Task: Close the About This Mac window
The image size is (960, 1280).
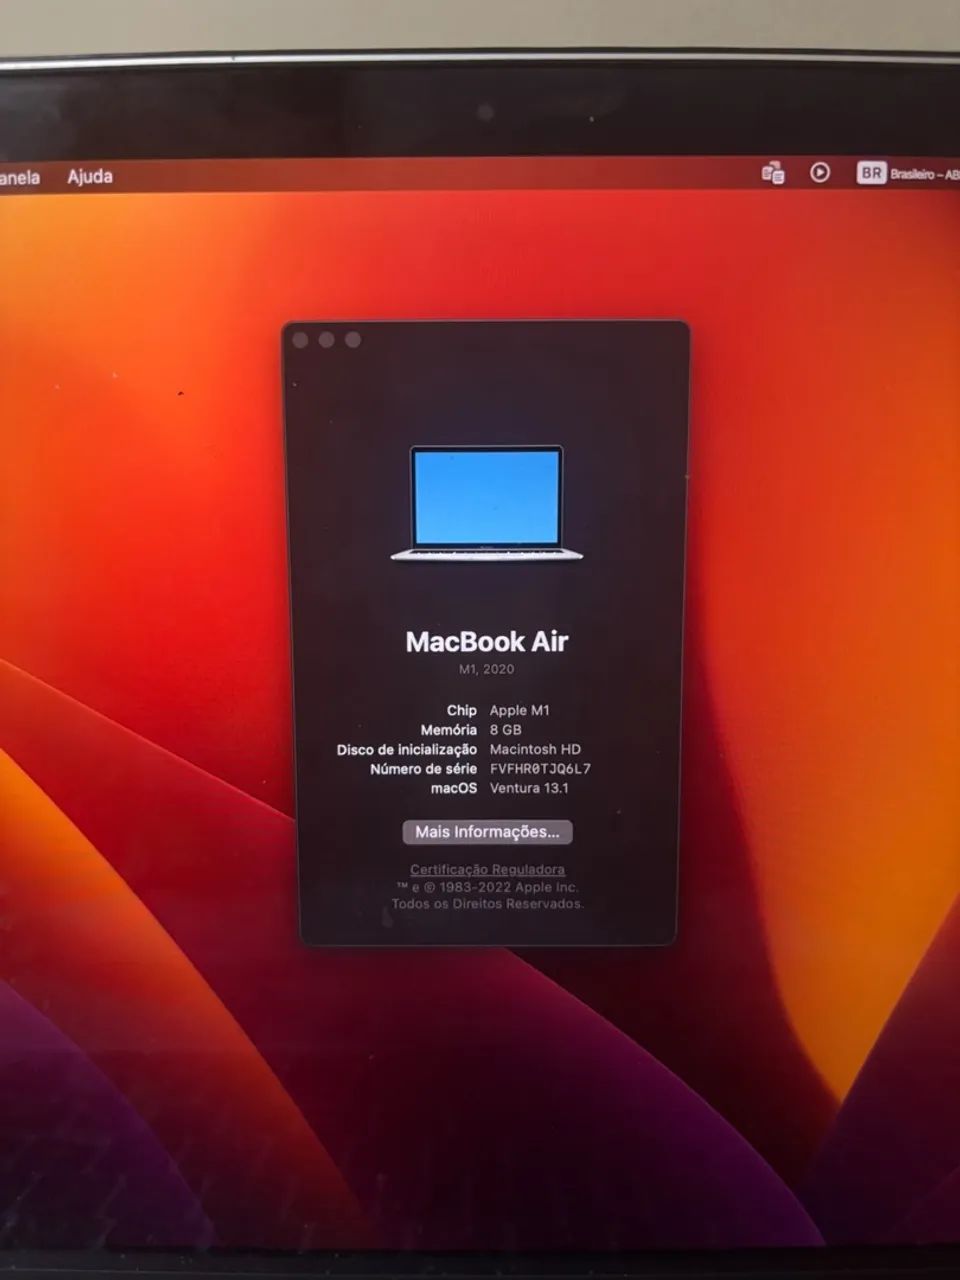Action: pos(300,340)
